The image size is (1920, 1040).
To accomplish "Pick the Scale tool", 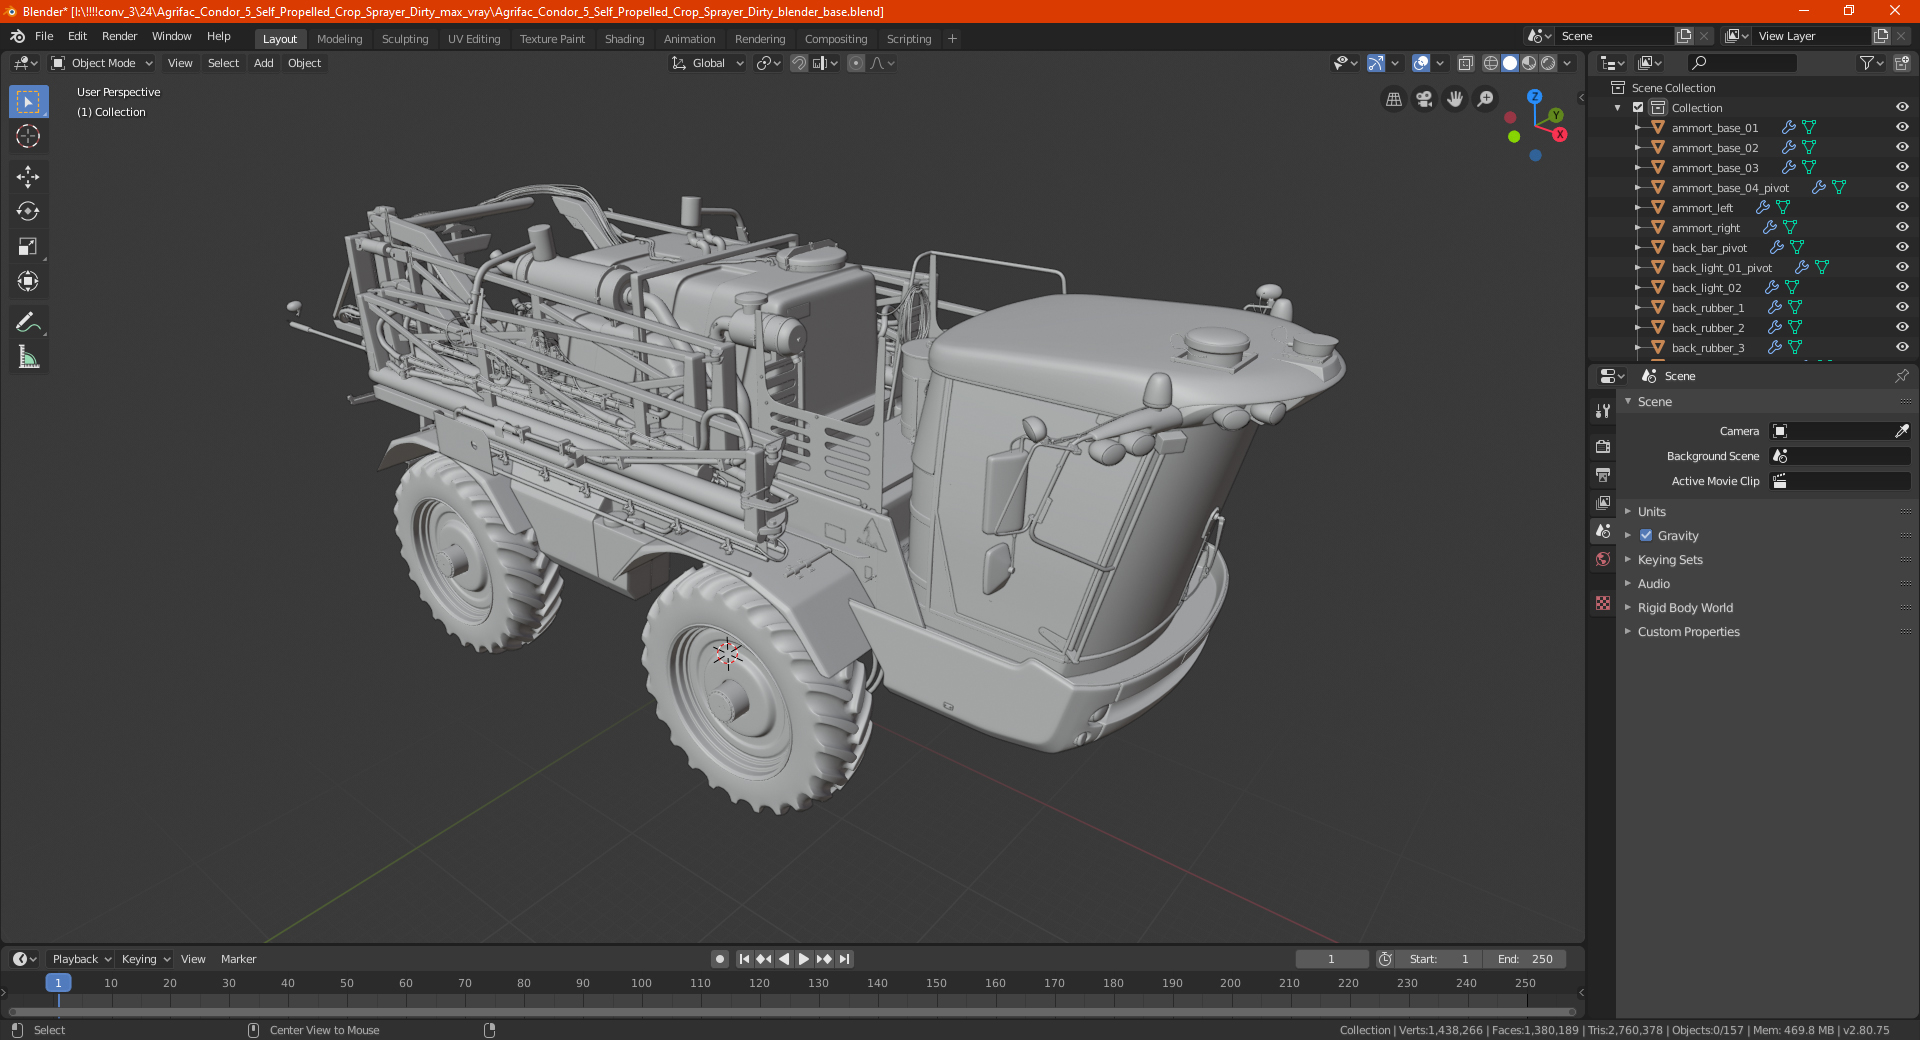I will click(28, 247).
